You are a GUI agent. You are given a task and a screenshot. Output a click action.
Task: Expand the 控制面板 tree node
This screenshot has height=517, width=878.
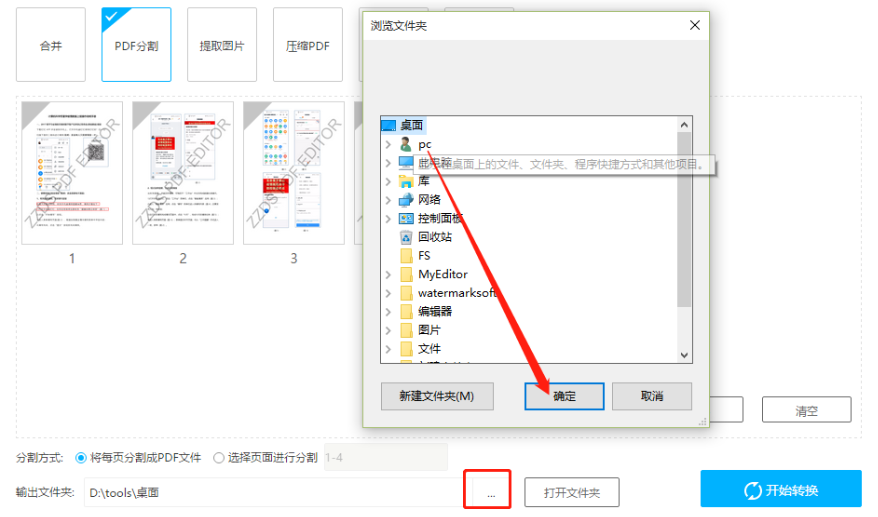[388, 218]
